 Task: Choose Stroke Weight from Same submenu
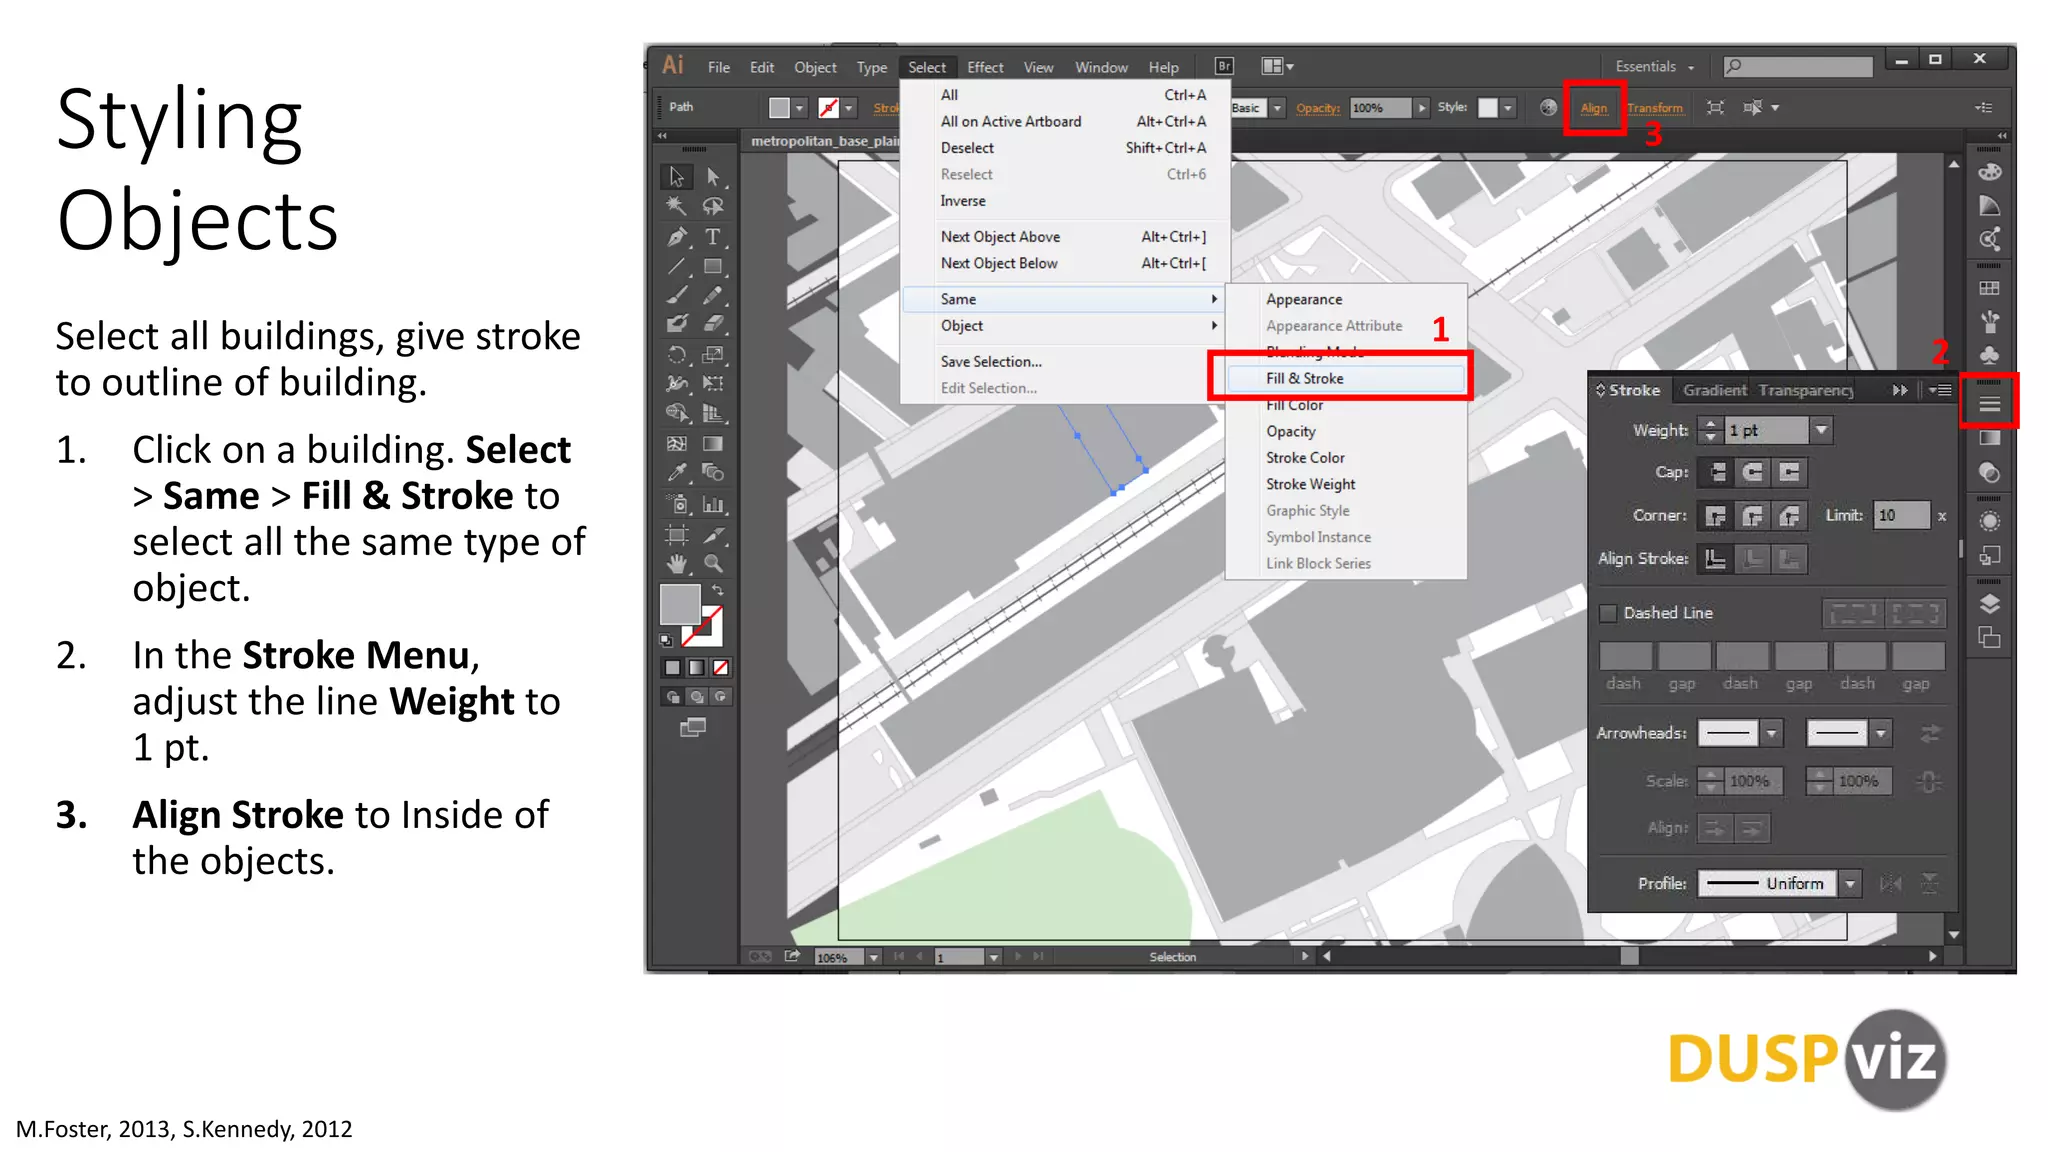tap(1346, 484)
